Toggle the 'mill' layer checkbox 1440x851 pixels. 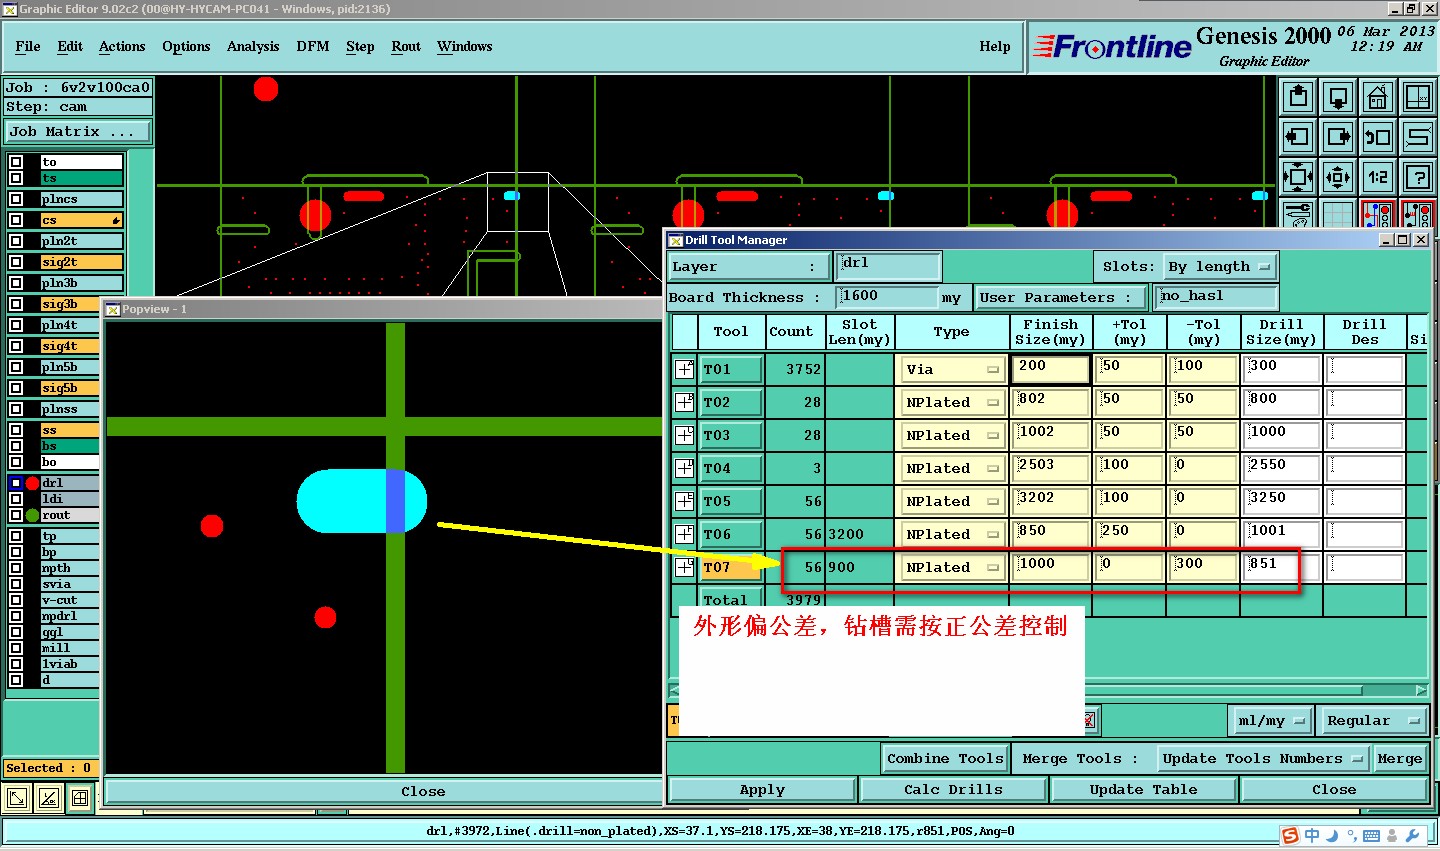click(16, 648)
